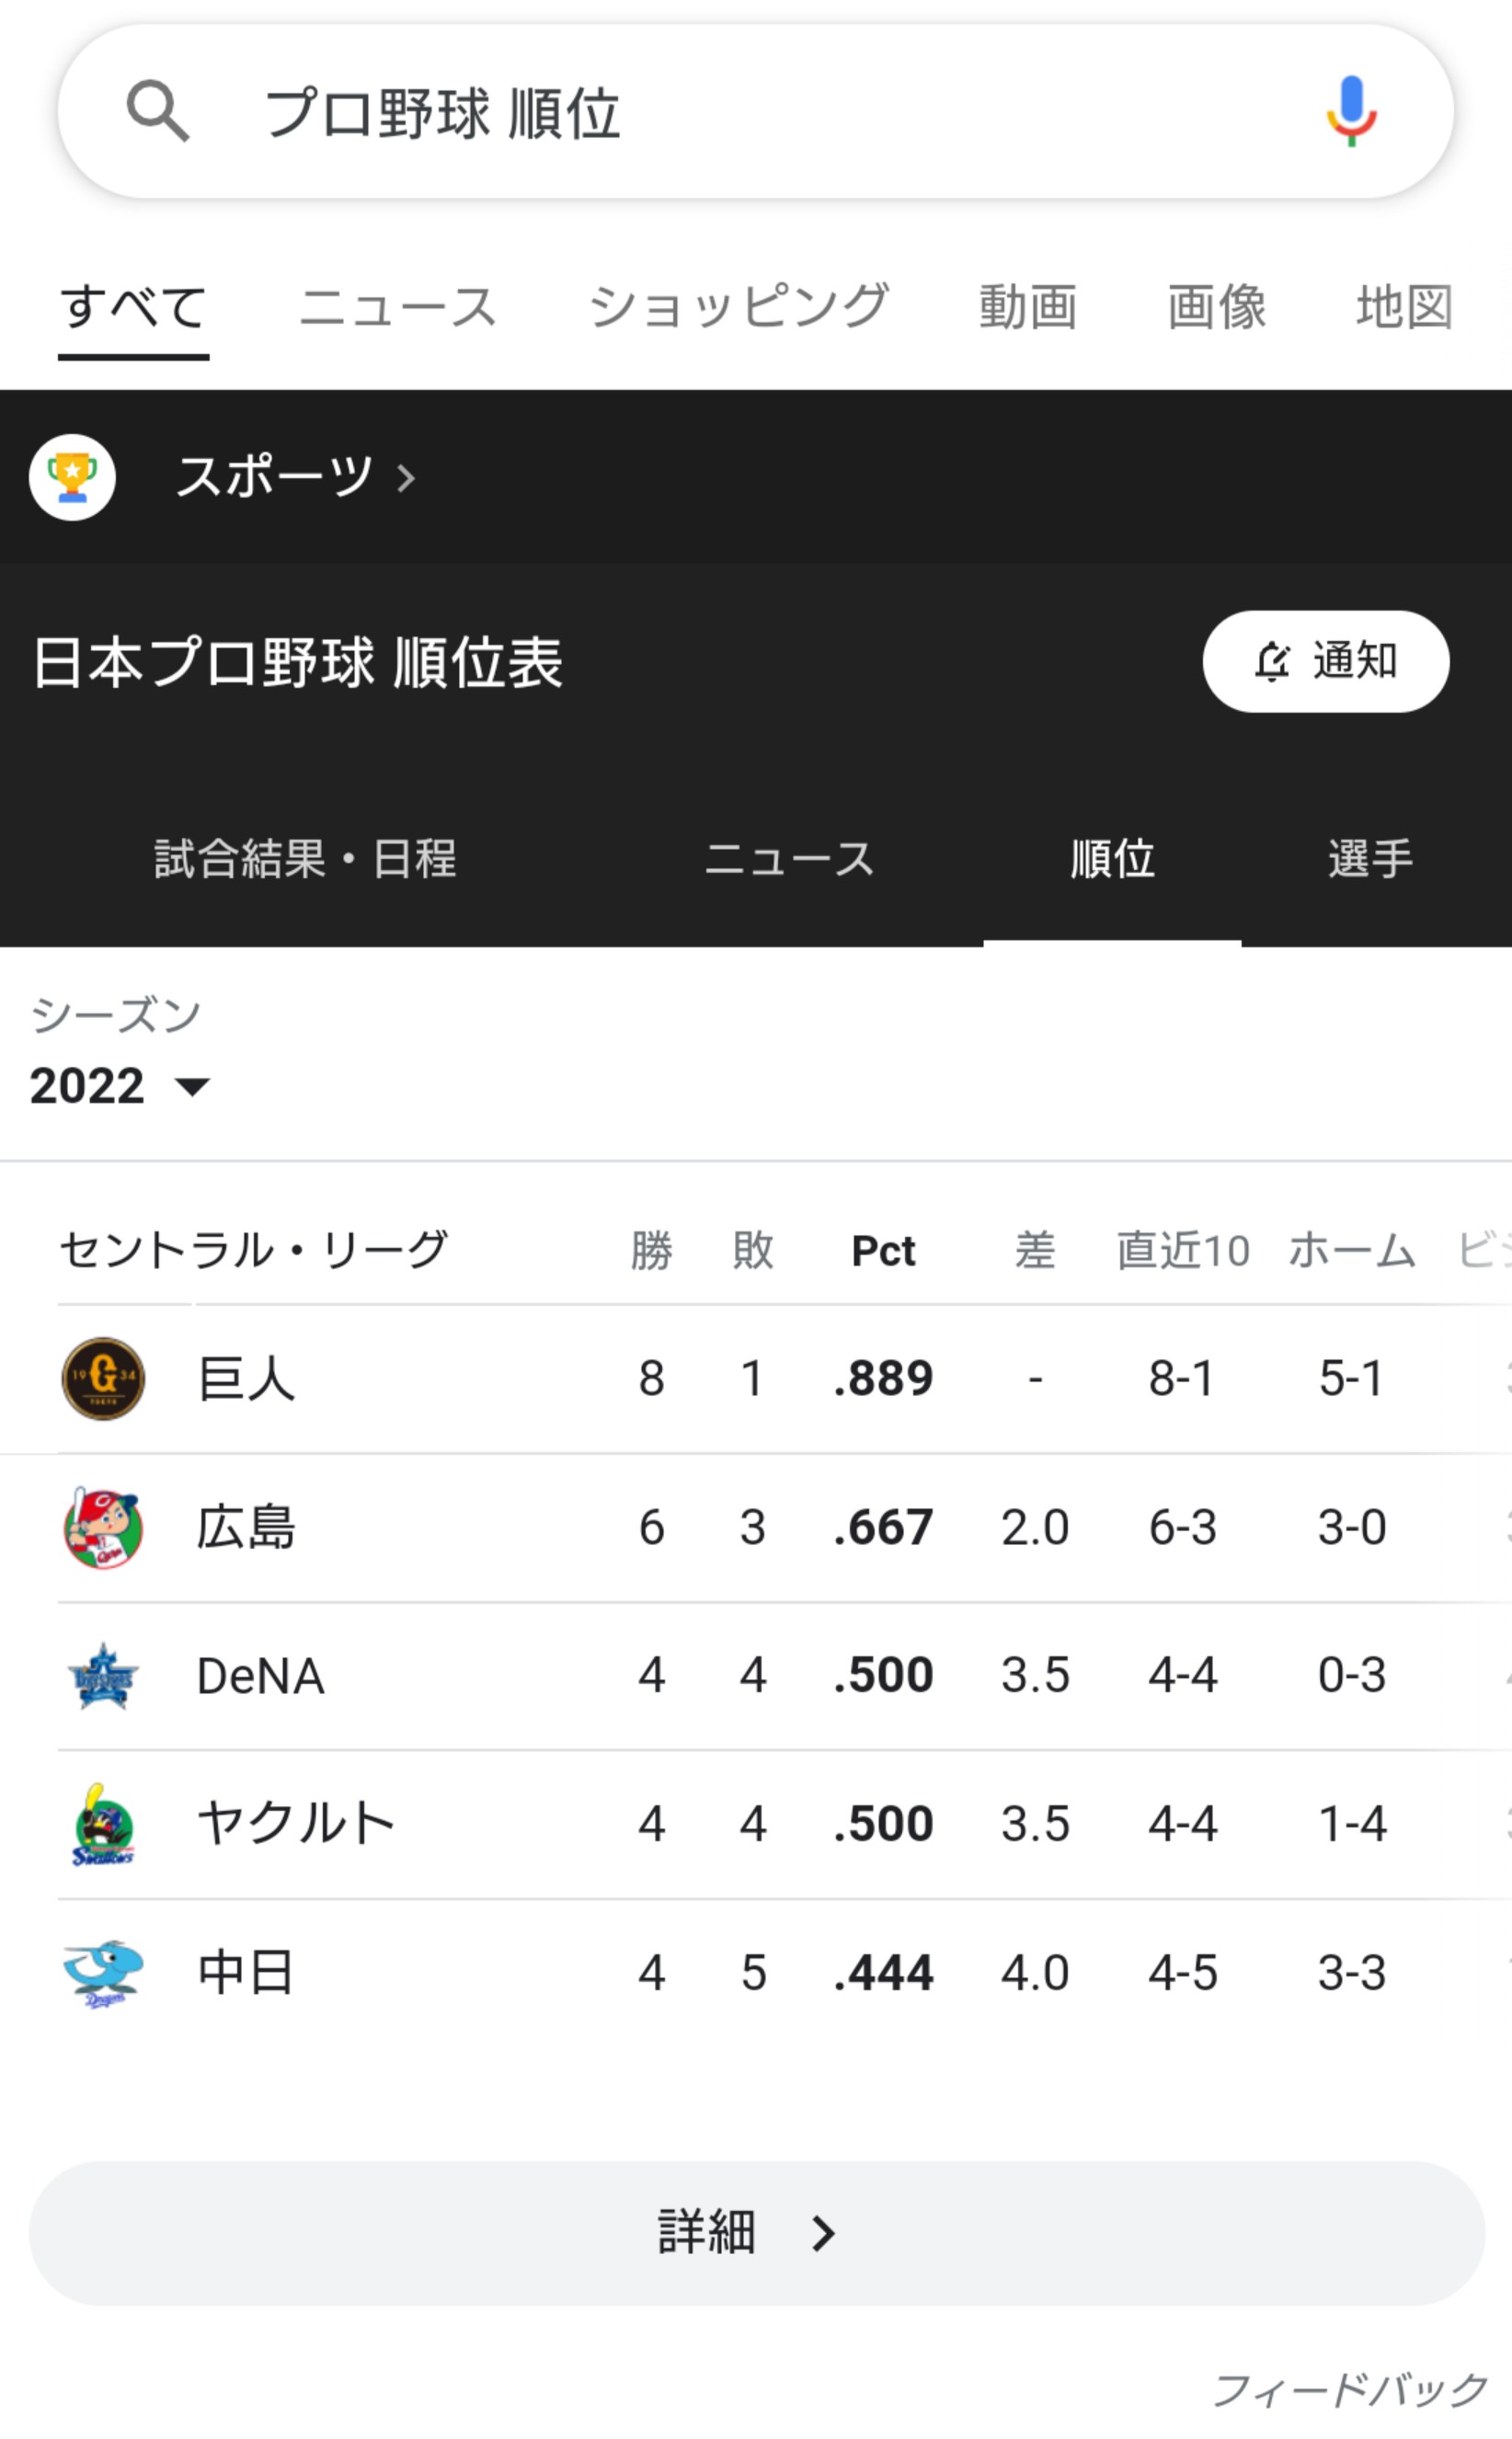This screenshot has width=1512, height=2439.
Task: Open the 詳細 details expander
Action: [x=756, y=2233]
